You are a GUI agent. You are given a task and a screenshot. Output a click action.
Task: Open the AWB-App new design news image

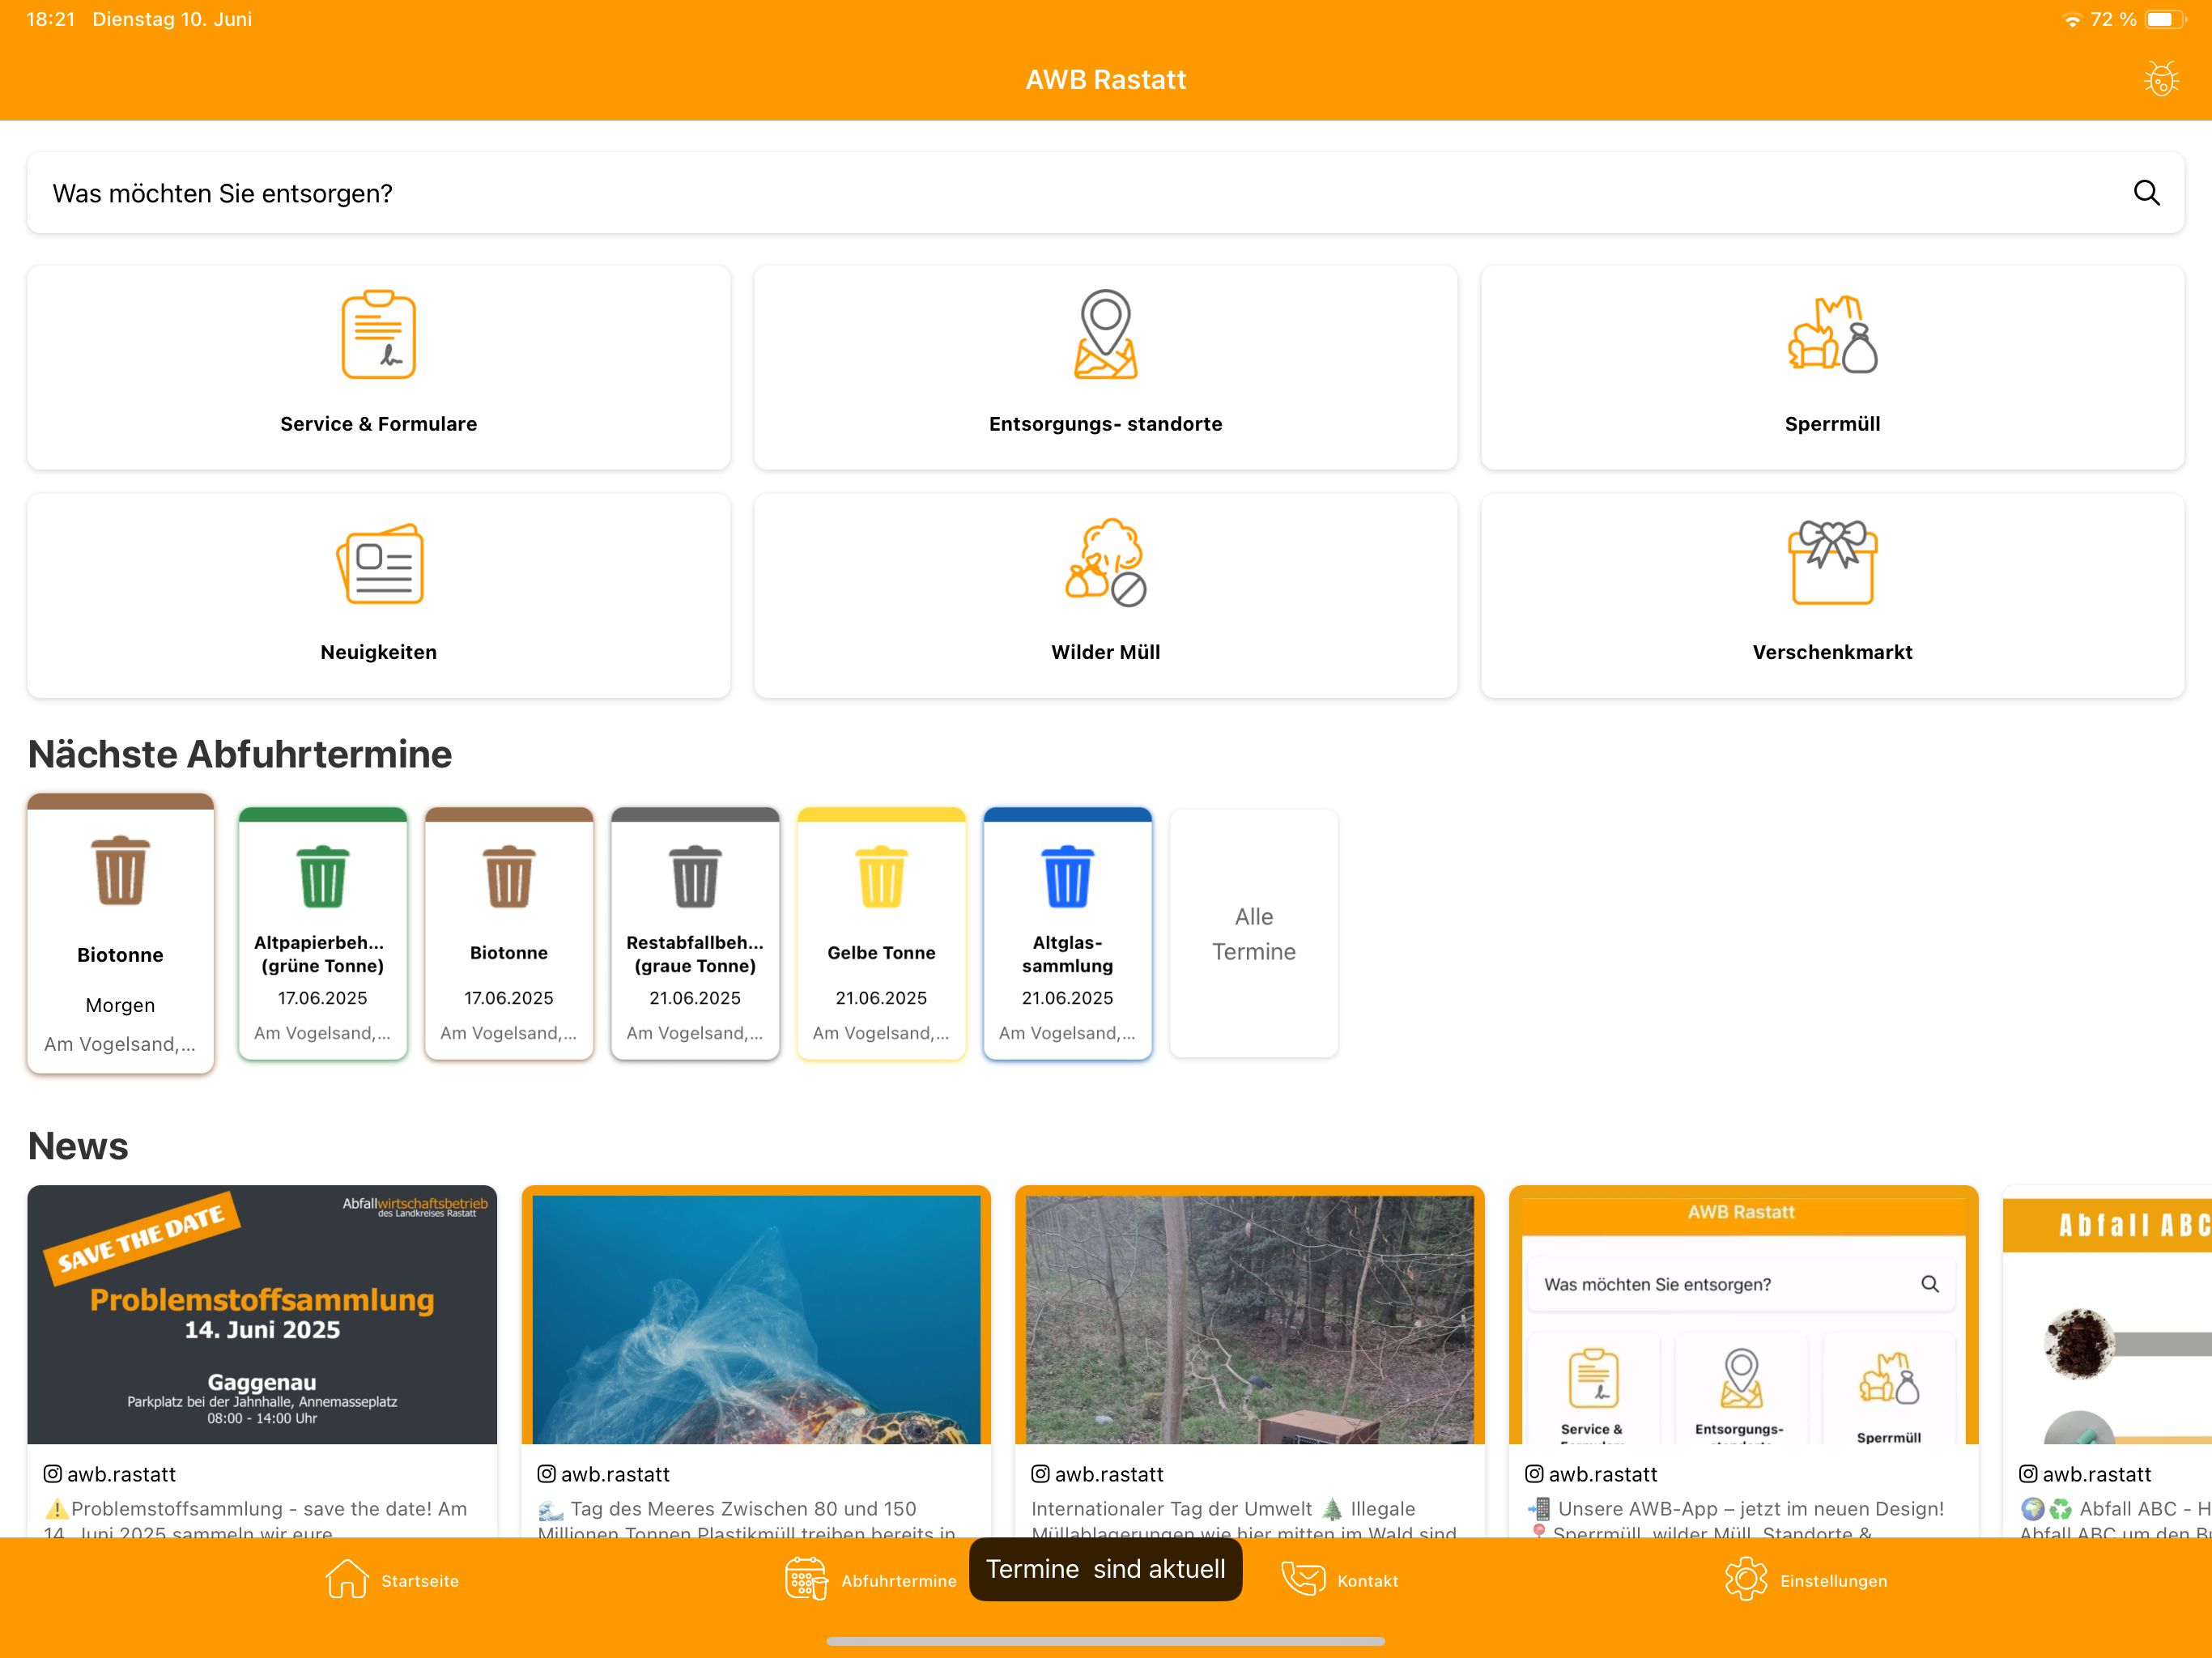[x=1744, y=1314]
